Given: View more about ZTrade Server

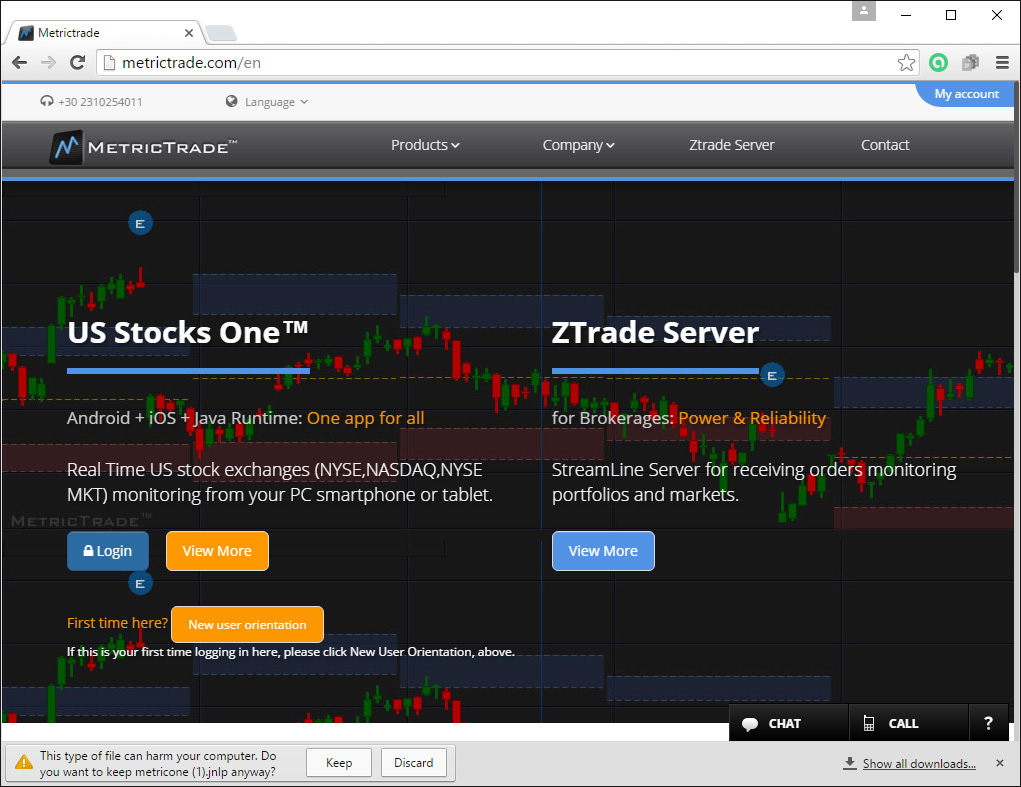Looking at the screenshot, I should [x=603, y=551].
